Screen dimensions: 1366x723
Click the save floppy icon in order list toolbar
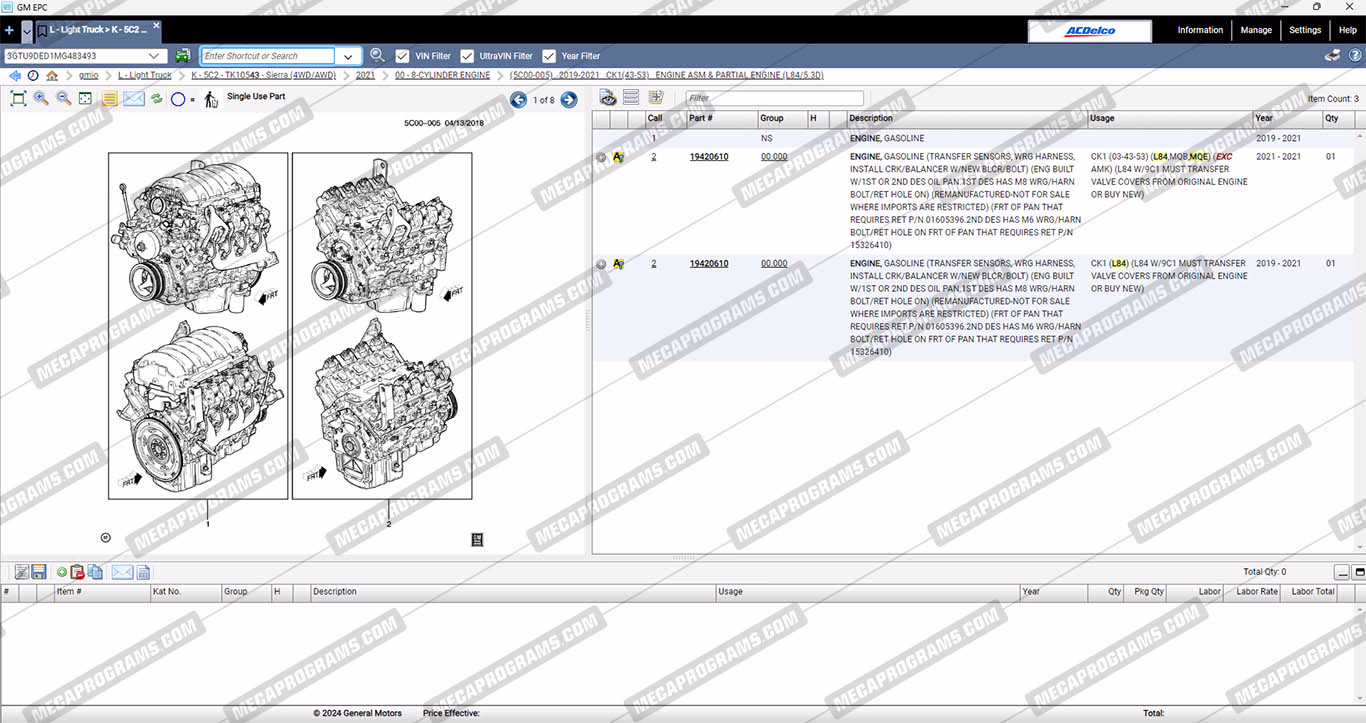pos(39,572)
